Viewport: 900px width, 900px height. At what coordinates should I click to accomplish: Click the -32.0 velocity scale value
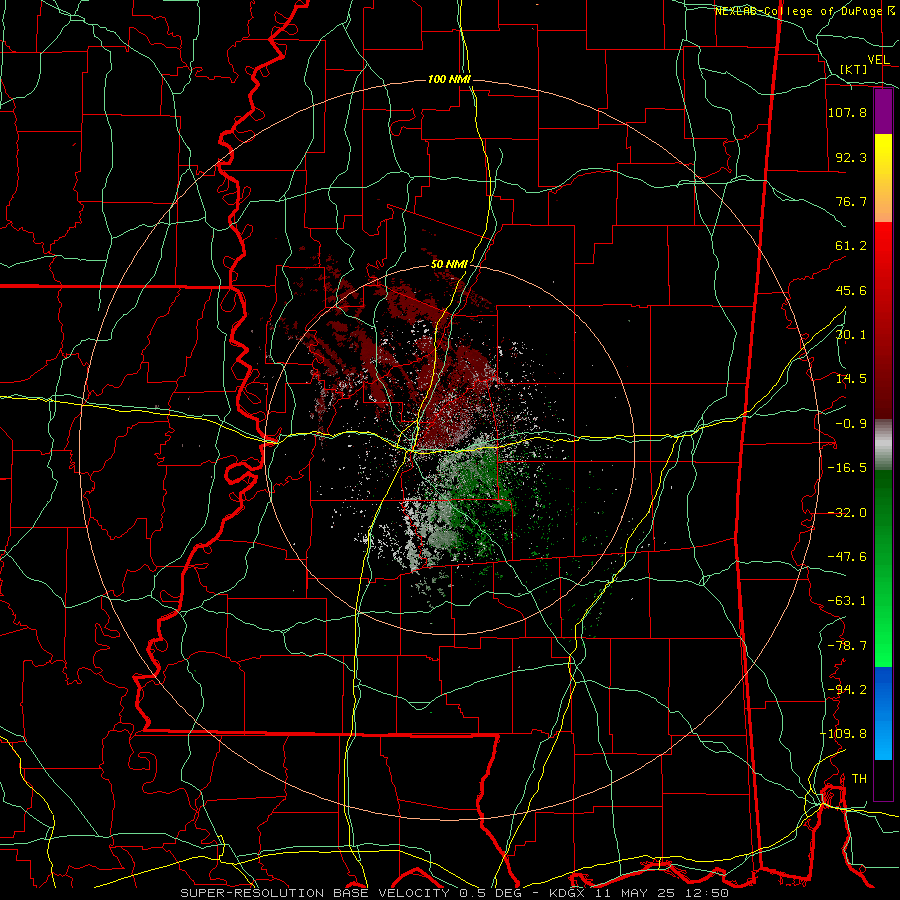pos(847,513)
